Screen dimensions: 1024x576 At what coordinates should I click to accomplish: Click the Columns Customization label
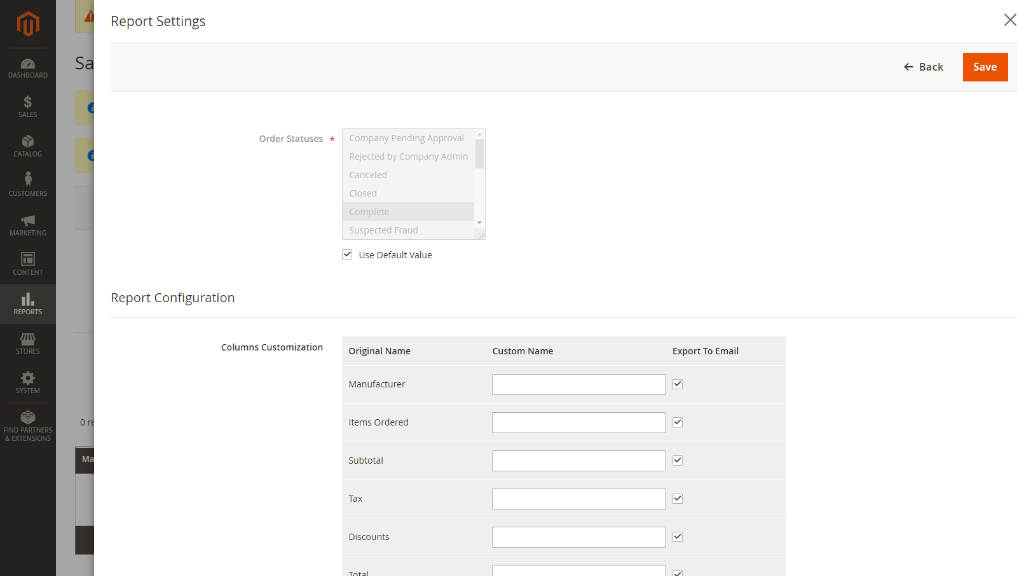click(x=272, y=347)
